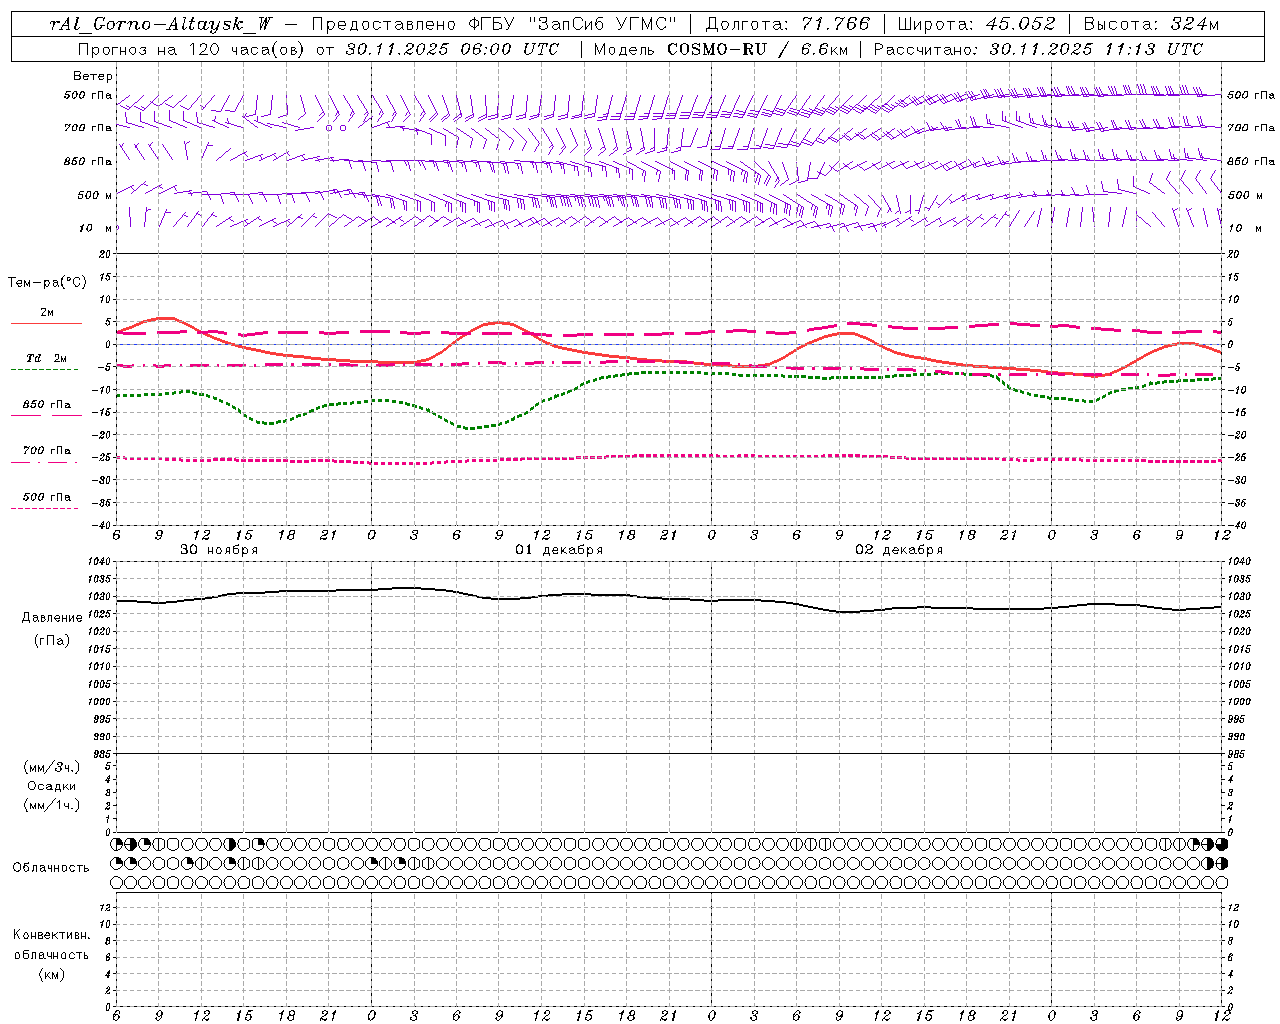The height and width of the screenshot is (1024, 1280).
Task: Click the (мм/1ч.) precipitation unit label
Action: (x=52, y=805)
